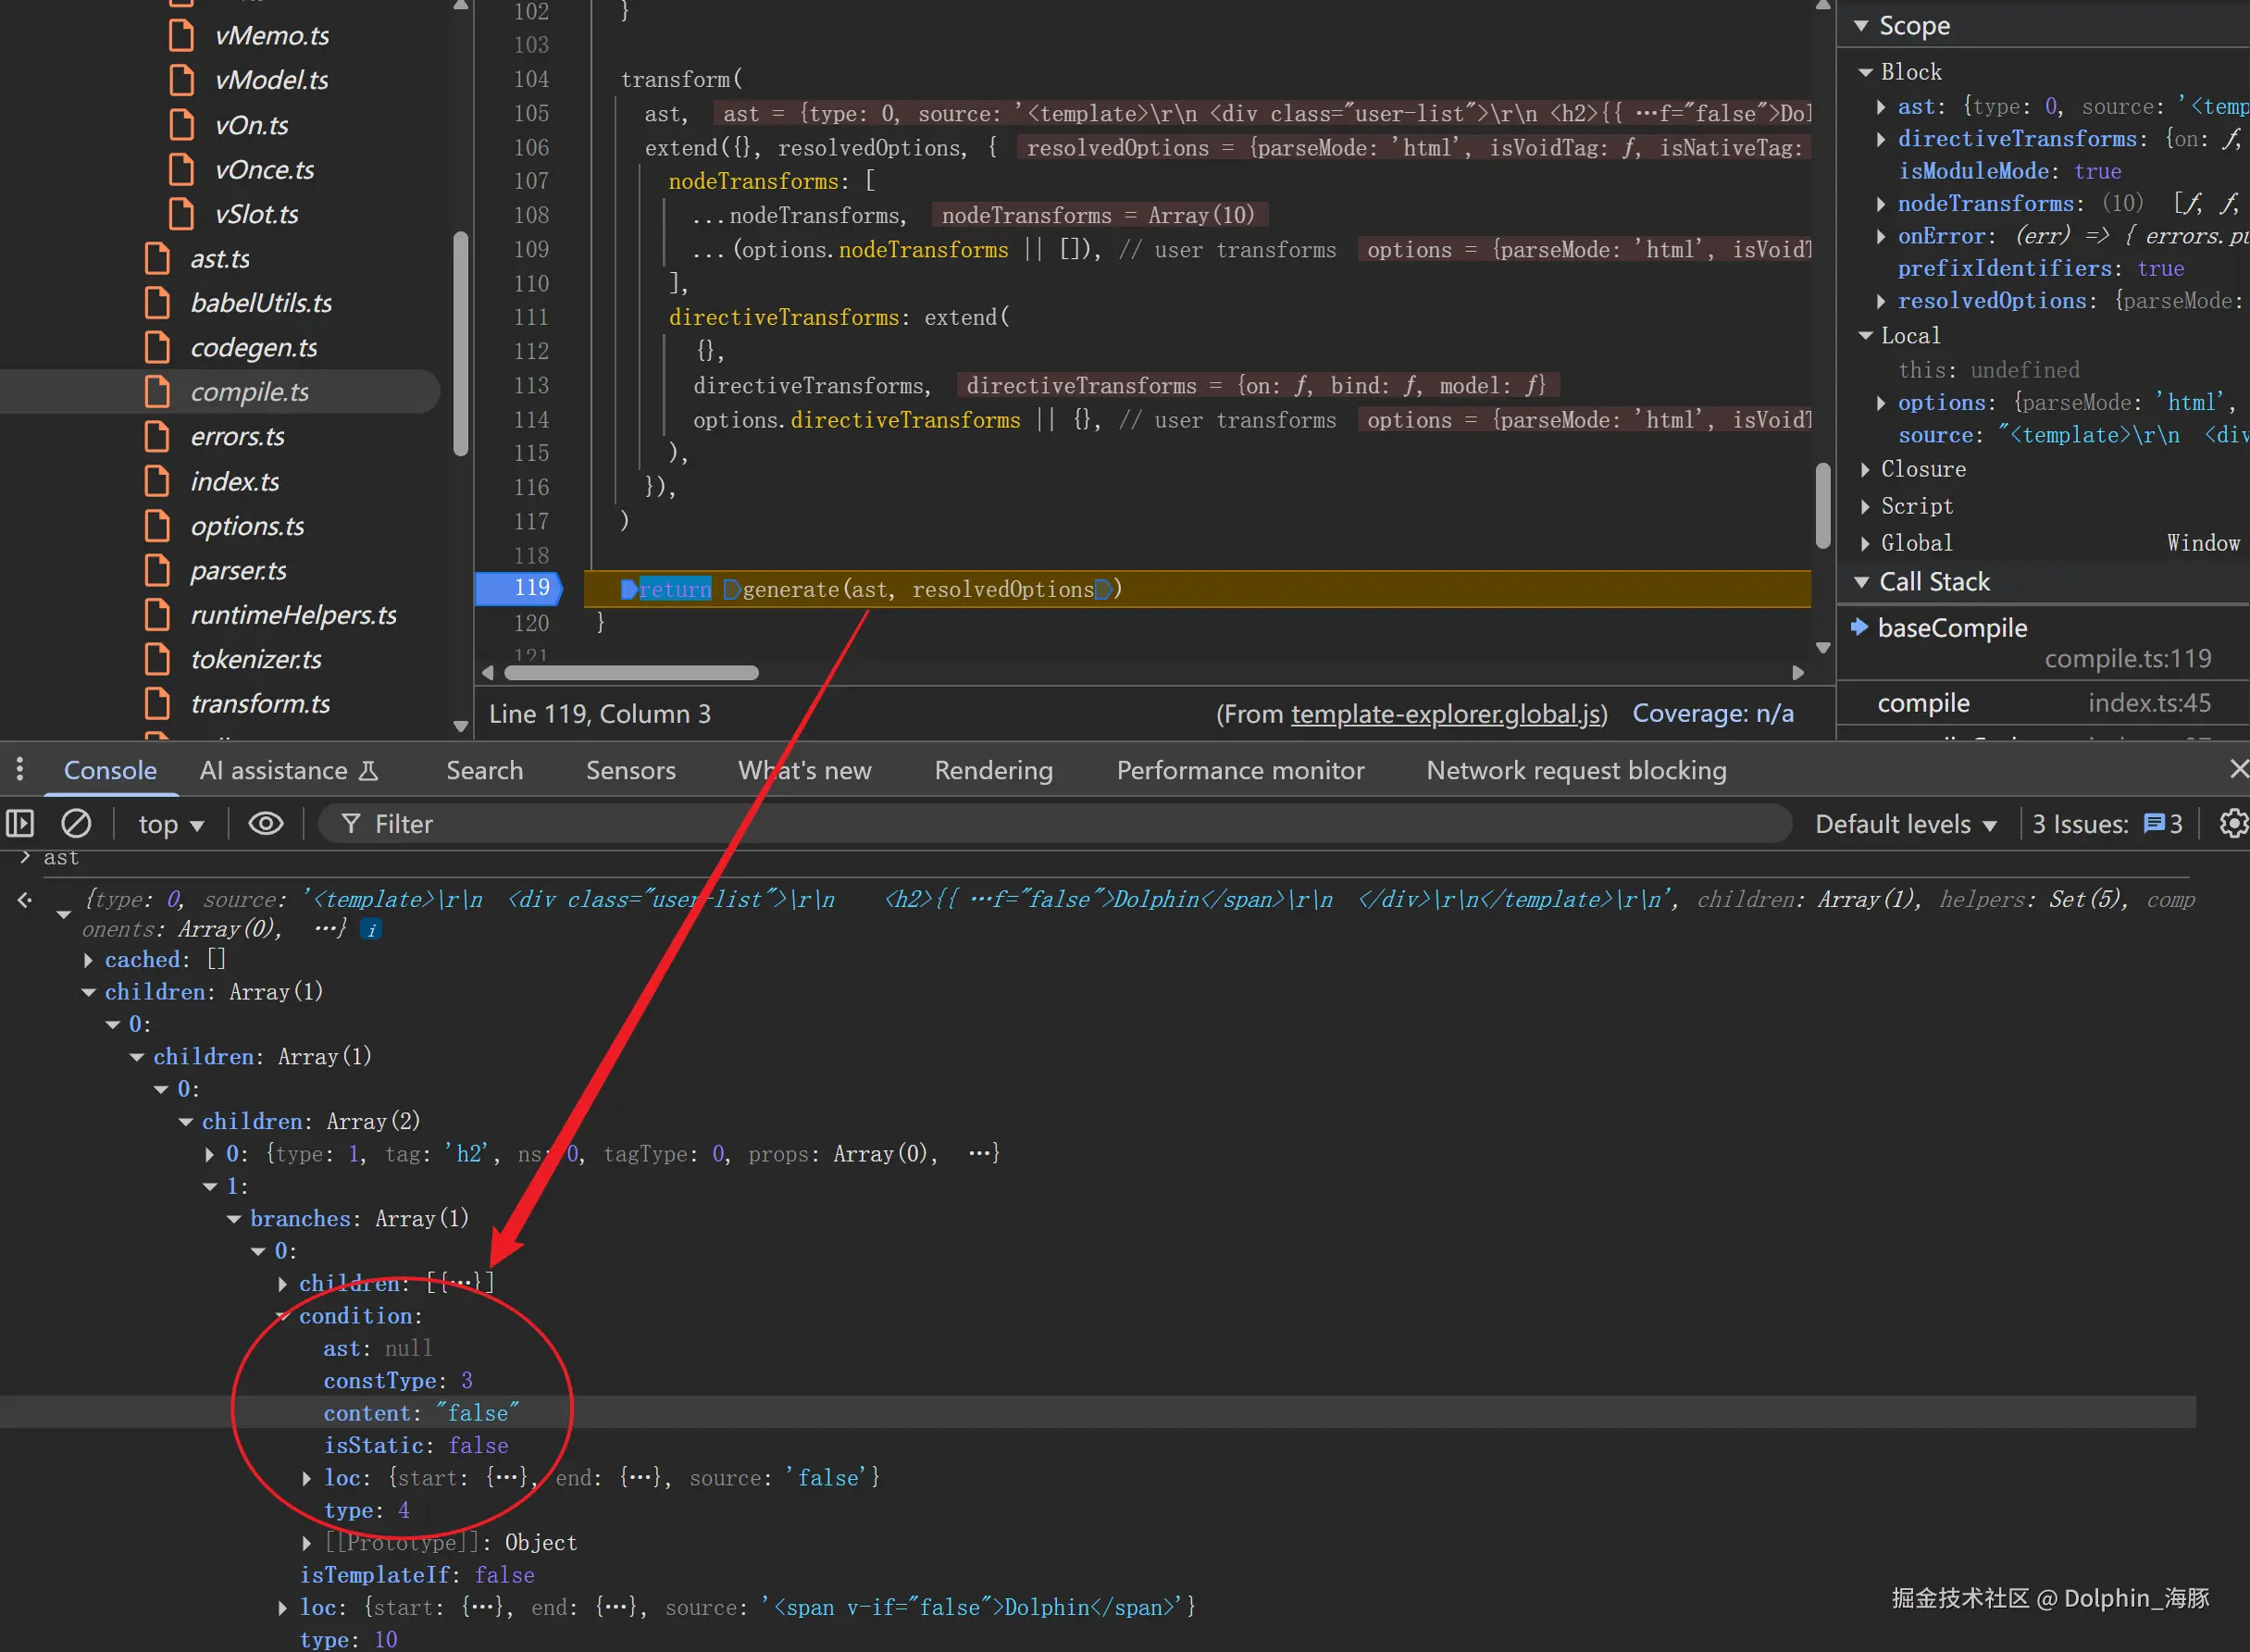Click the editor horizontal scrollbar thumb

[631, 673]
